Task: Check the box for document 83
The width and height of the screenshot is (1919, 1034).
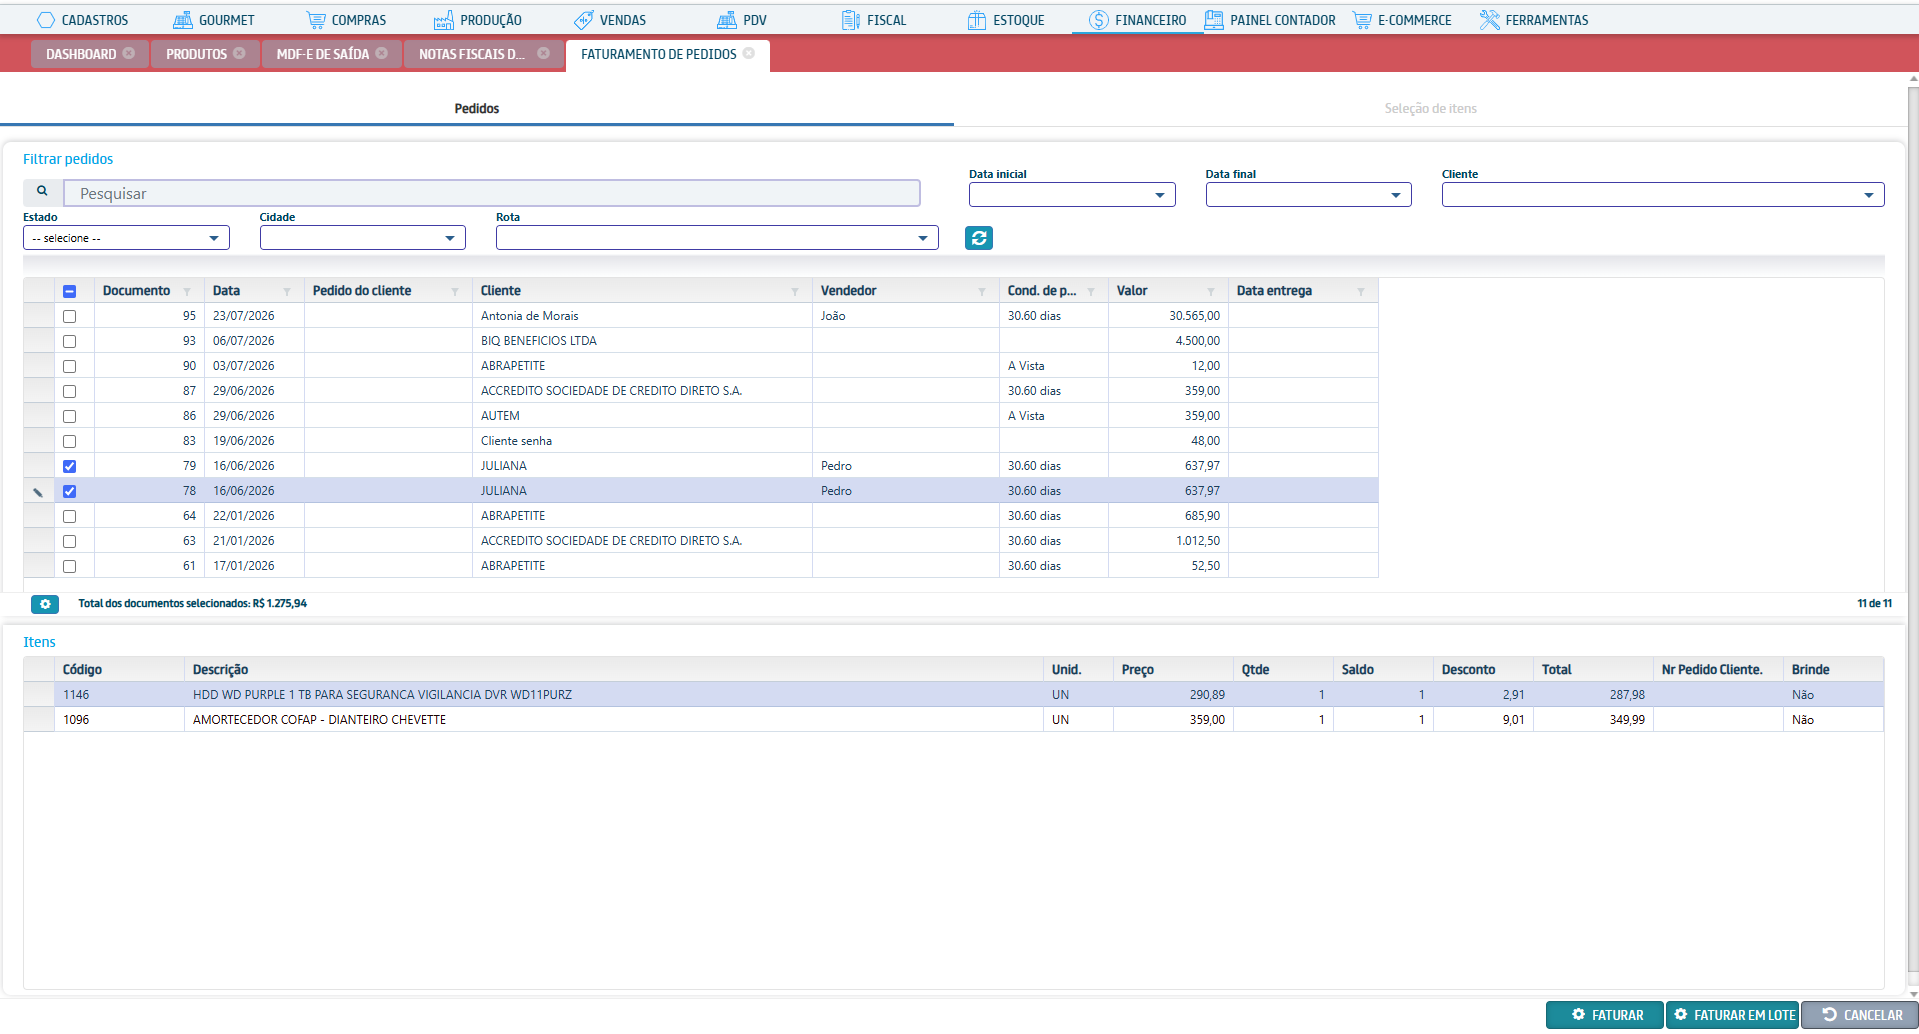Action: coord(69,441)
